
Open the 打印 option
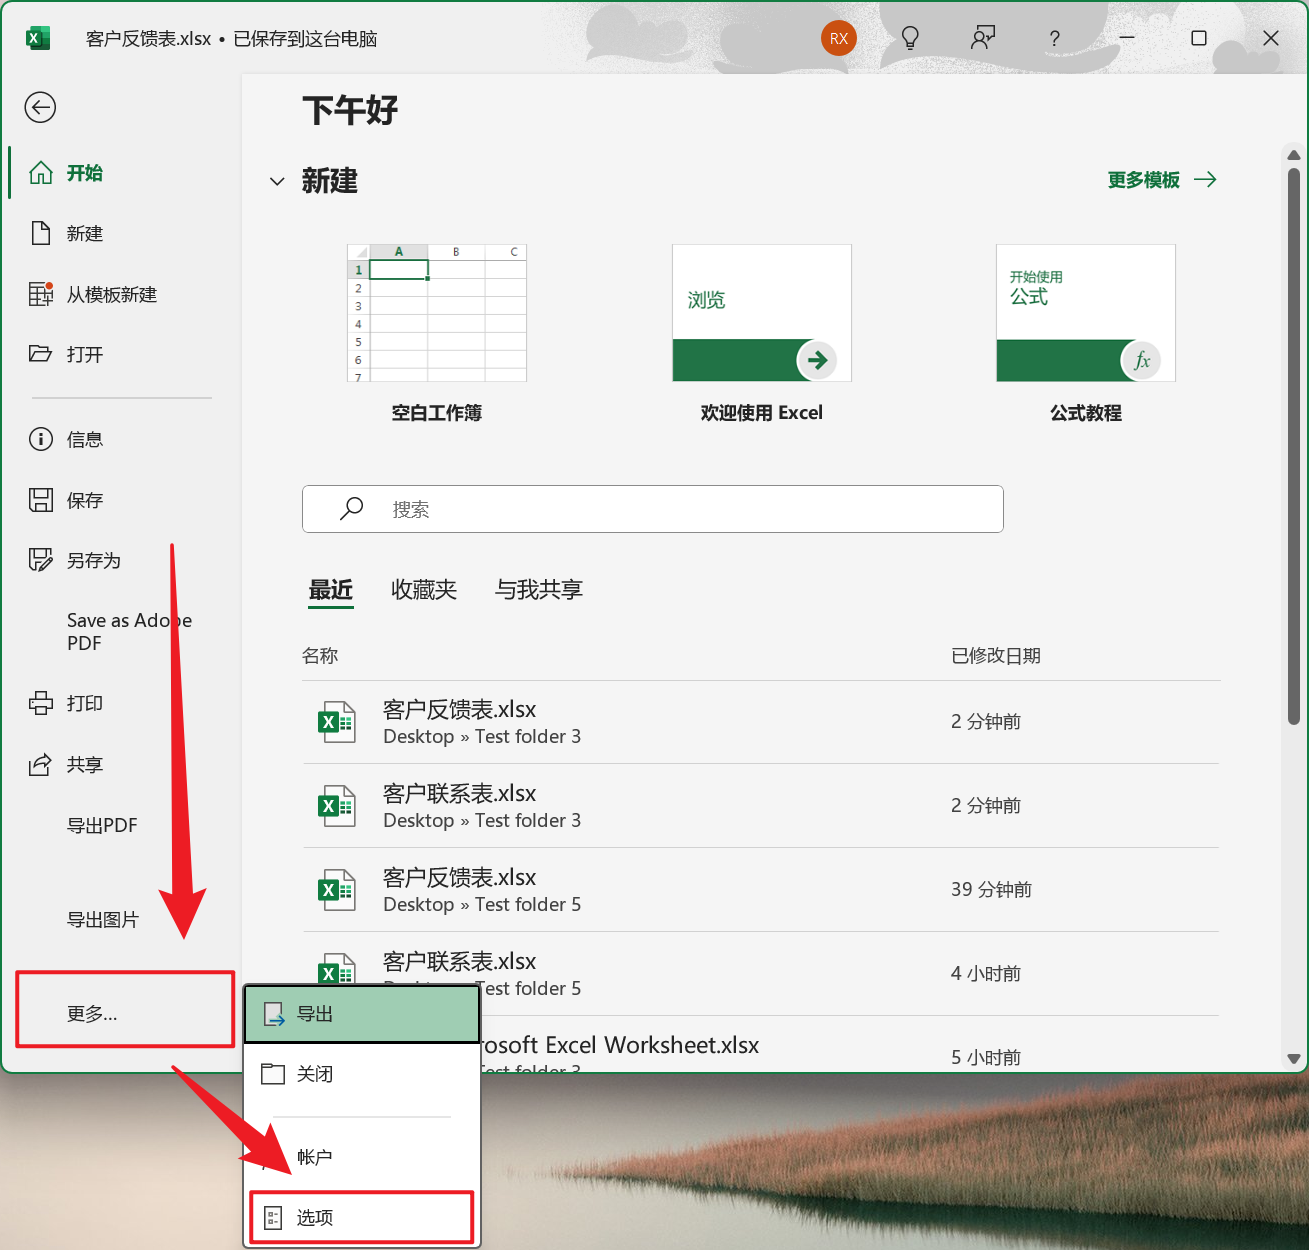coord(84,703)
